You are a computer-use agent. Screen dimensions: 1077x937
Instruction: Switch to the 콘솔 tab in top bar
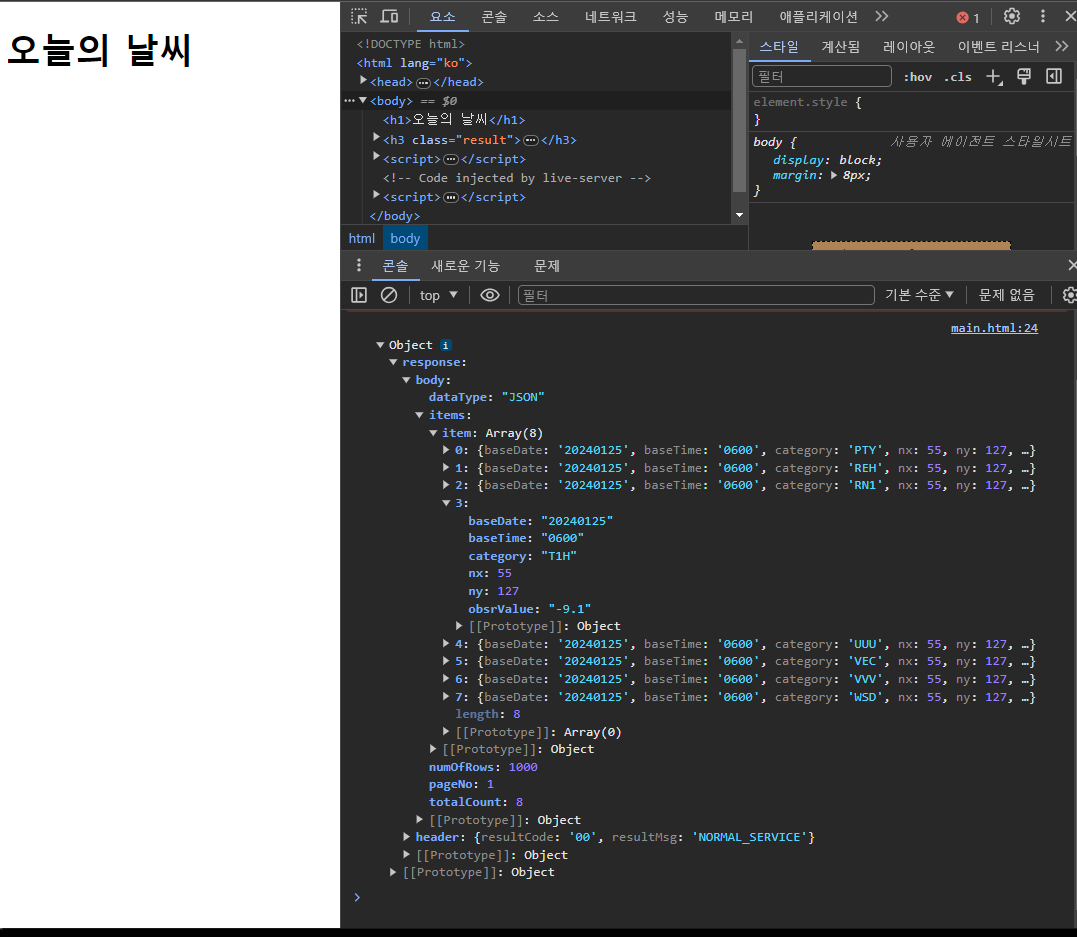click(494, 16)
